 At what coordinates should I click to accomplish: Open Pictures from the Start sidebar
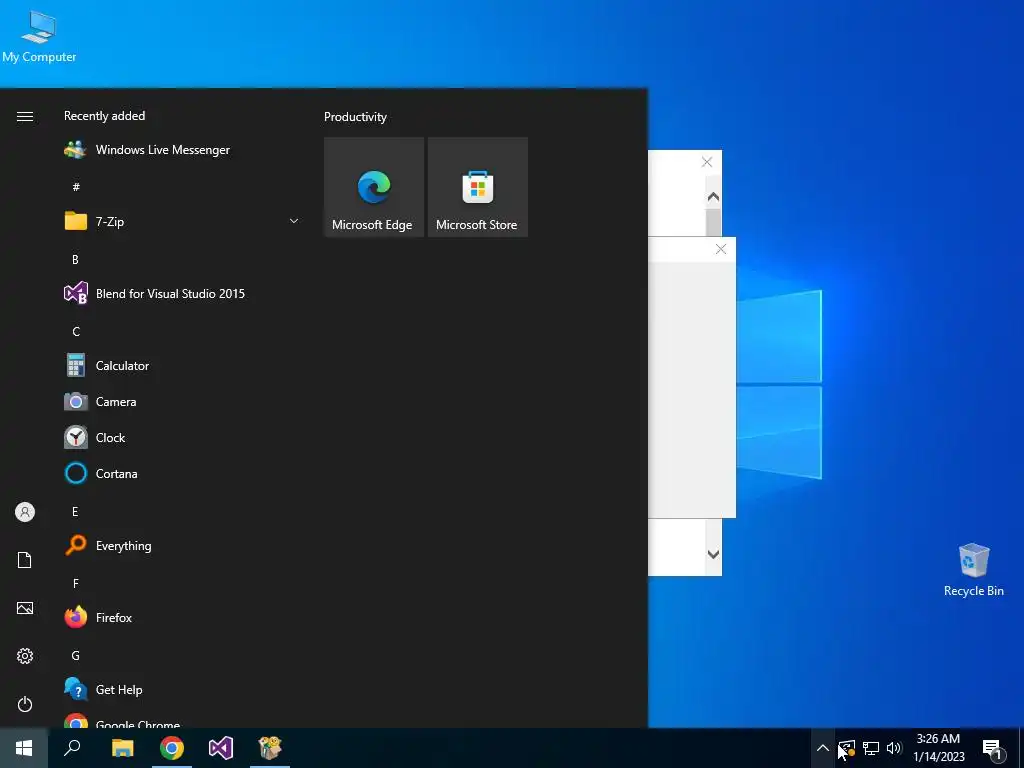[x=25, y=608]
